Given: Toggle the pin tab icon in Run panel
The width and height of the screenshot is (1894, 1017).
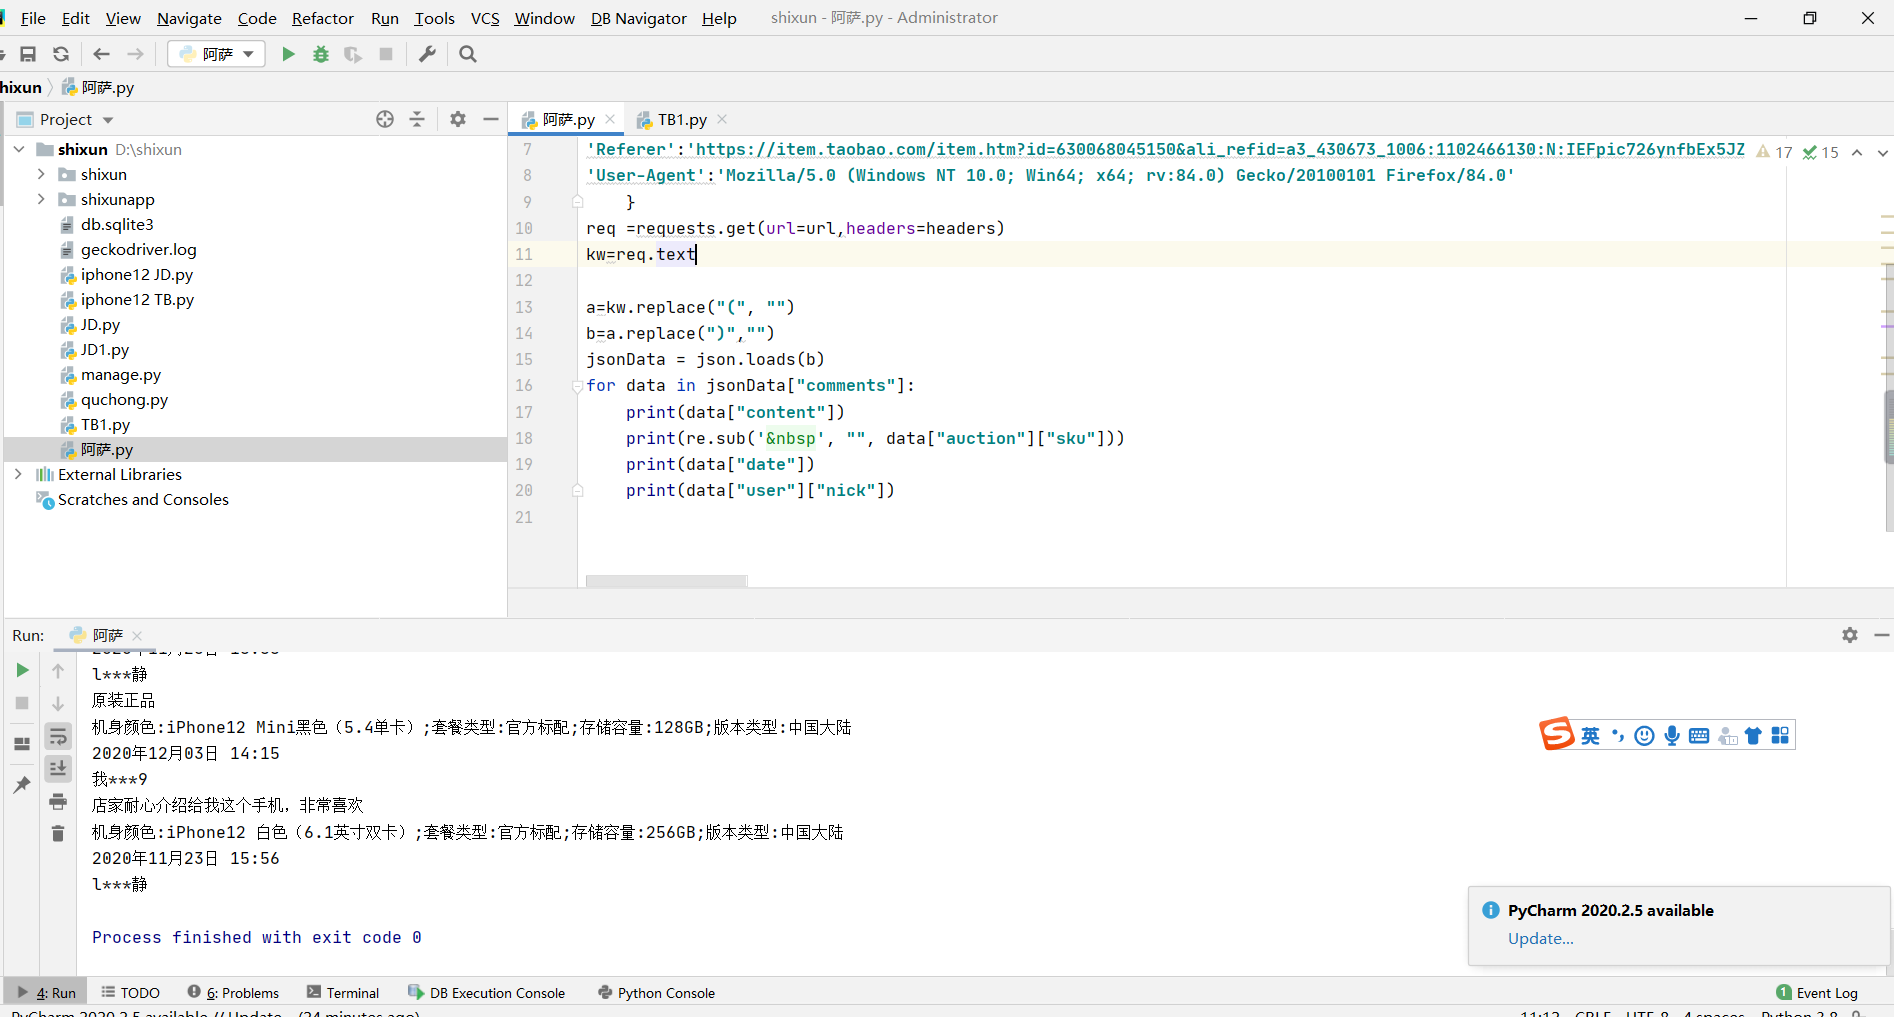Looking at the screenshot, I should pyautogui.click(x=22, y=785).
